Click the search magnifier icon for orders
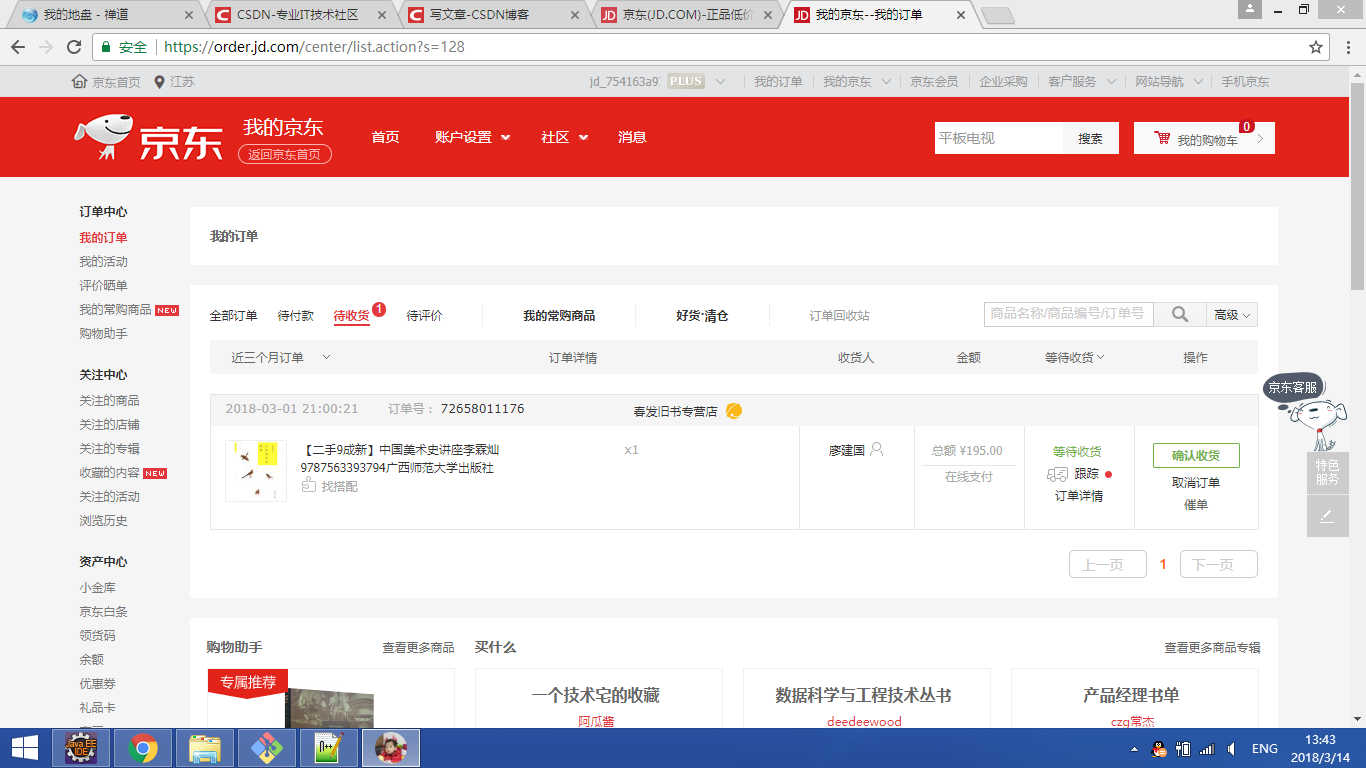 pos(1180,314)
